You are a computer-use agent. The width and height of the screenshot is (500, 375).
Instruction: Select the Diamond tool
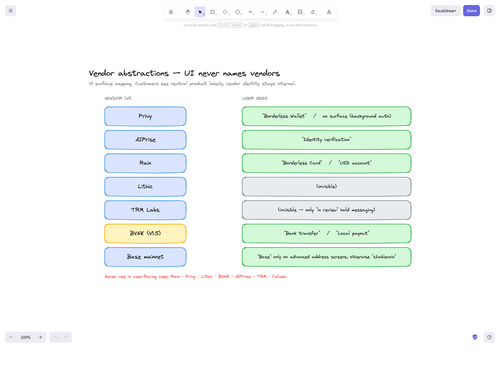225,12
